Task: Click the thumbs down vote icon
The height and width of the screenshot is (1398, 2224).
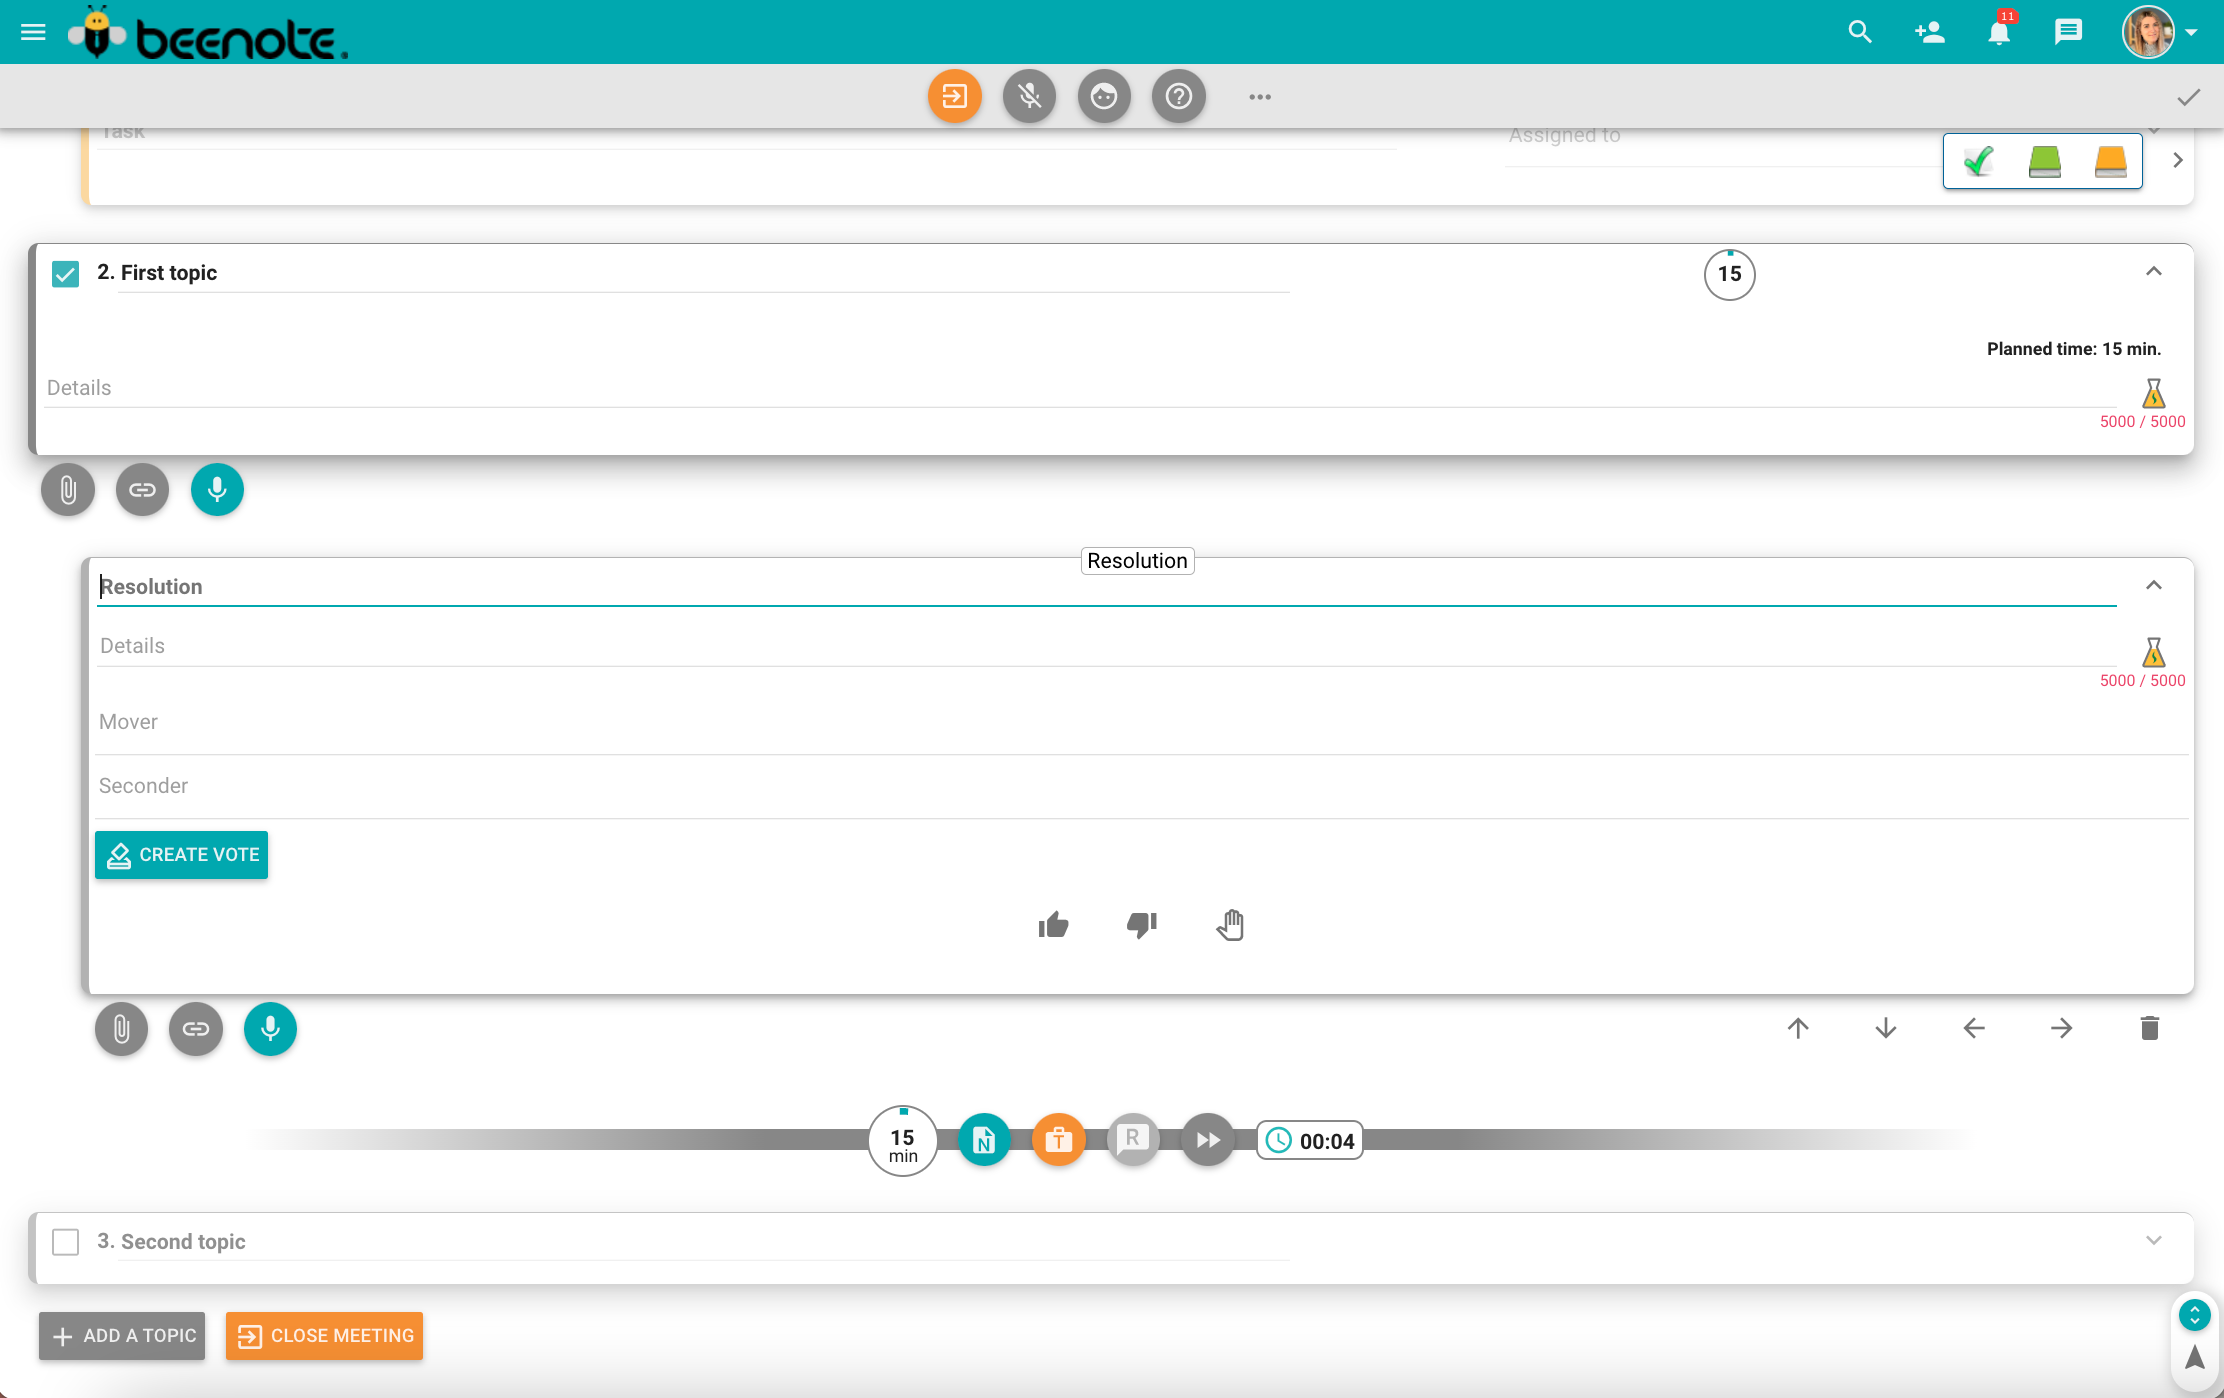Action: point(1141,925)
